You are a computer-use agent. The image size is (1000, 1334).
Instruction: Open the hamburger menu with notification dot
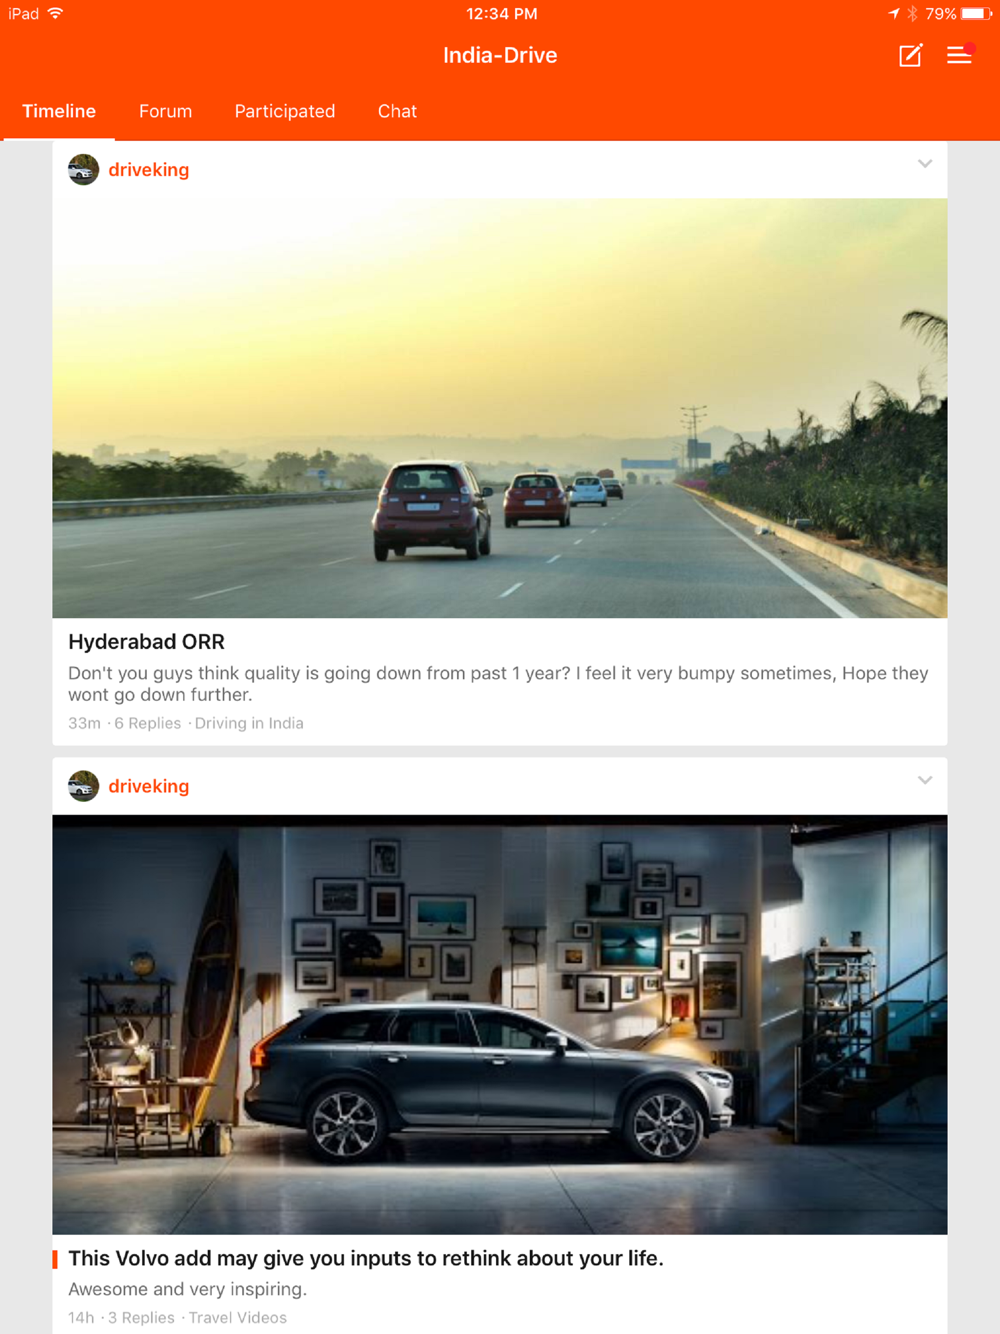click(960, 54)
